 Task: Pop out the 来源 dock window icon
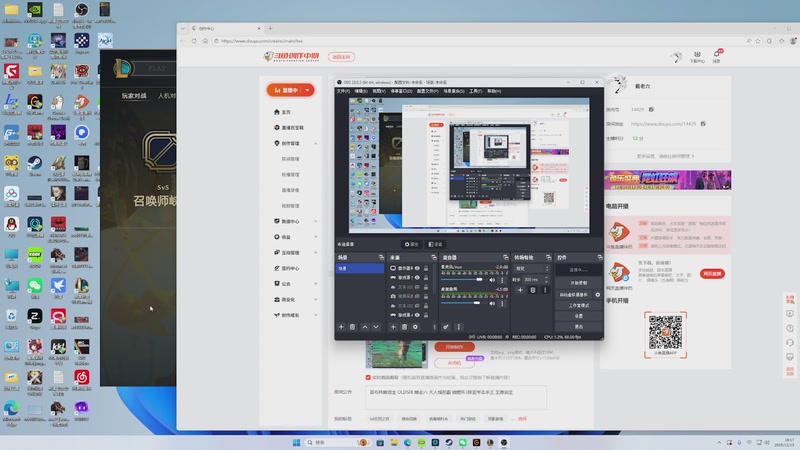pyautogui.click(x=434, y=257)
